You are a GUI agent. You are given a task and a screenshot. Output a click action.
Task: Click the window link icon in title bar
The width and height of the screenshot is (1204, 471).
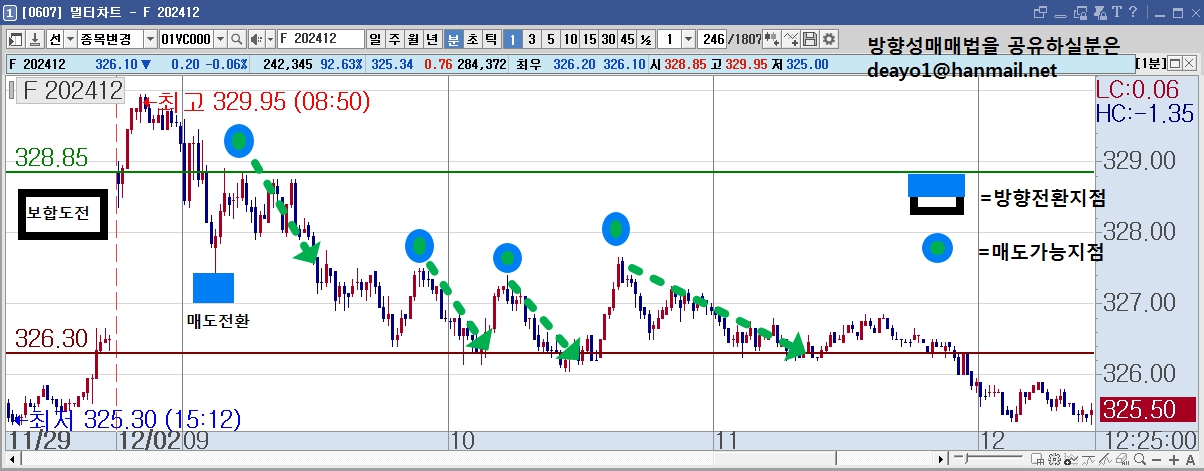1039,13
